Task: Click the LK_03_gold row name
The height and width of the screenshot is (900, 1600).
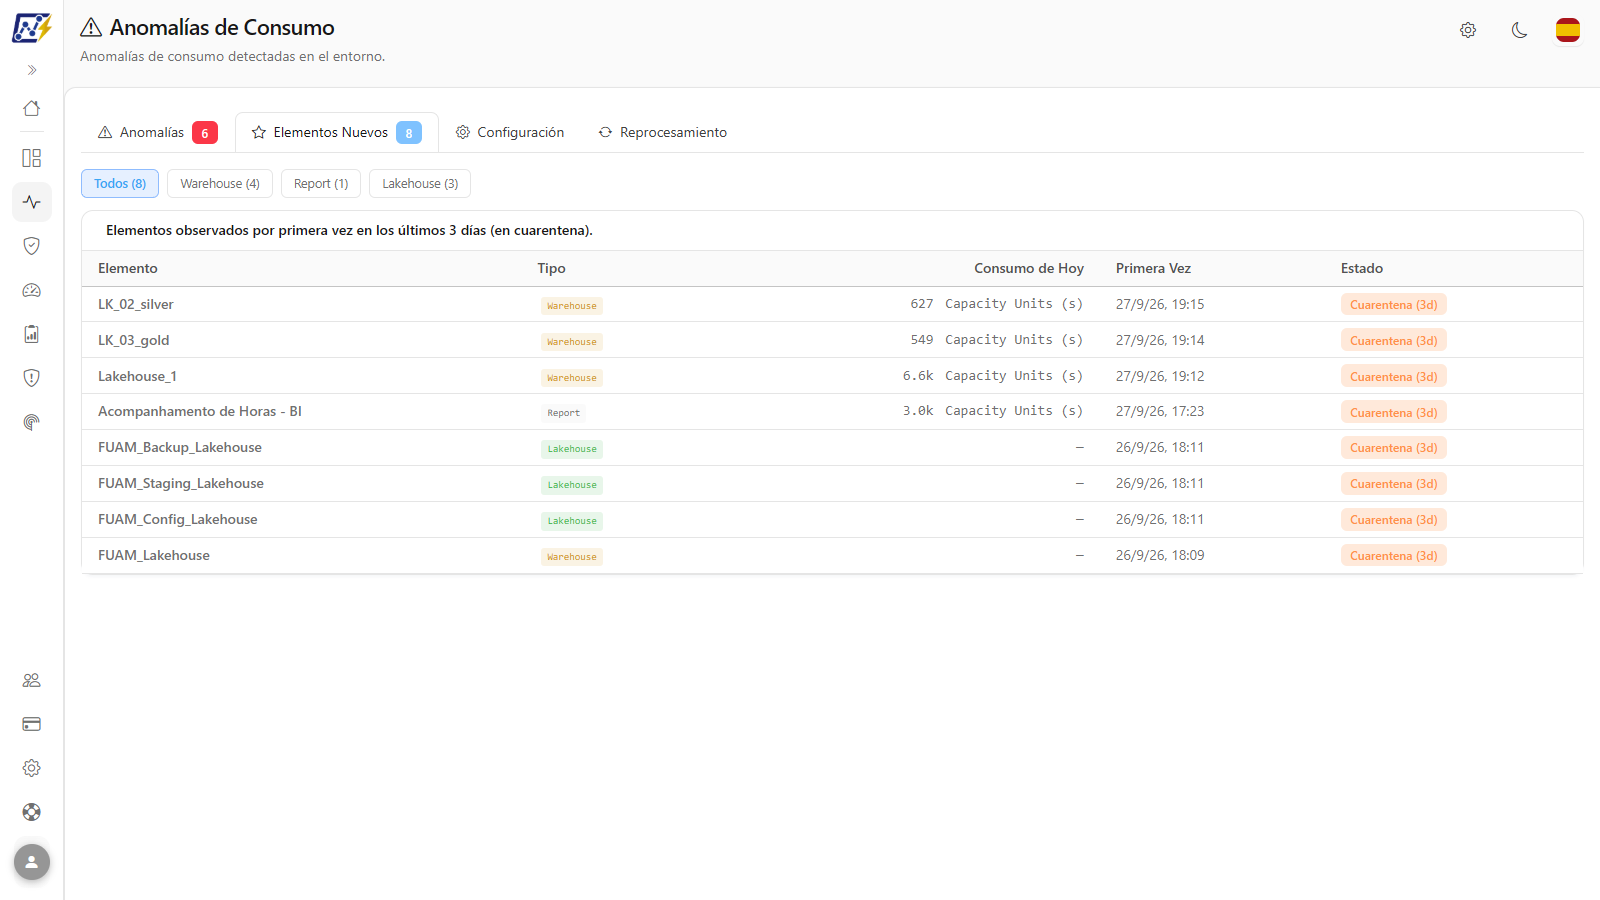Action: click(134, 340)
